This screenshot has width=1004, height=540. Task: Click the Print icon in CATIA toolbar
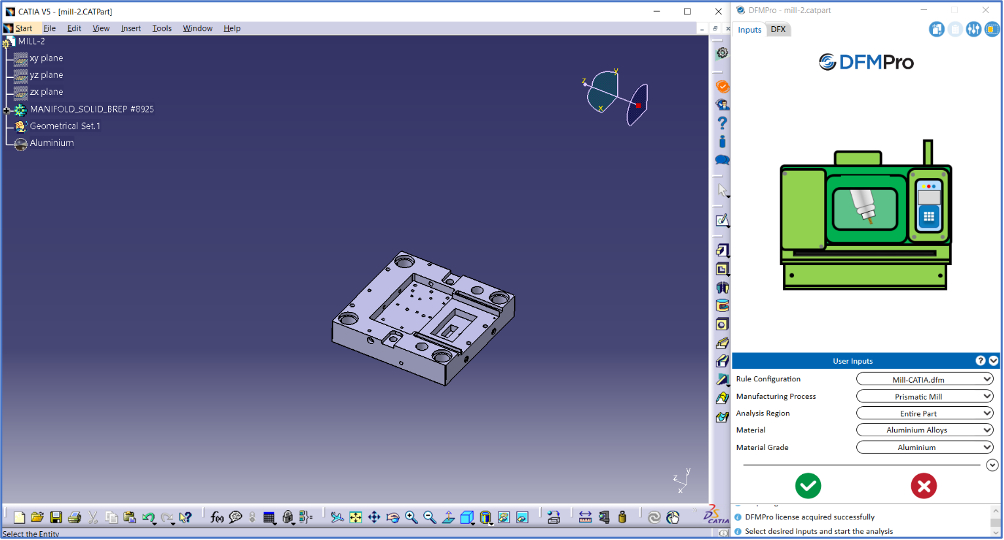coord(74,518)
